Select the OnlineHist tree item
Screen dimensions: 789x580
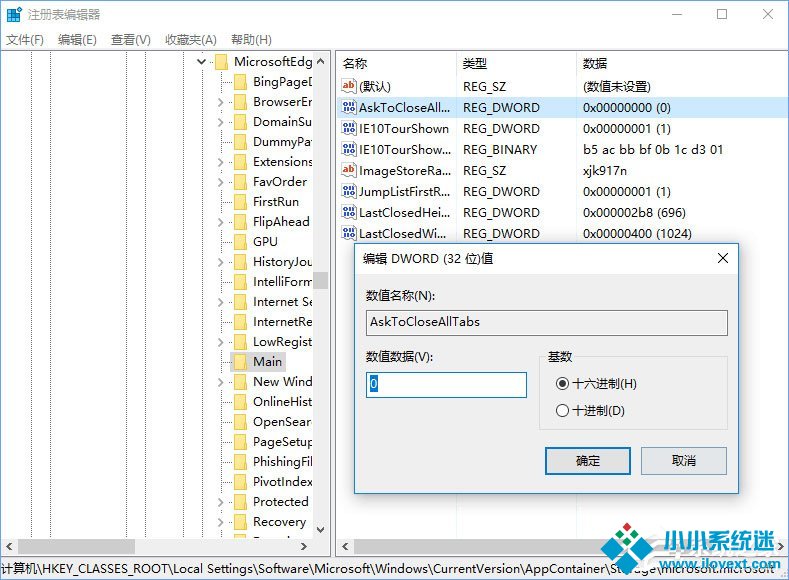coord(282,402)
